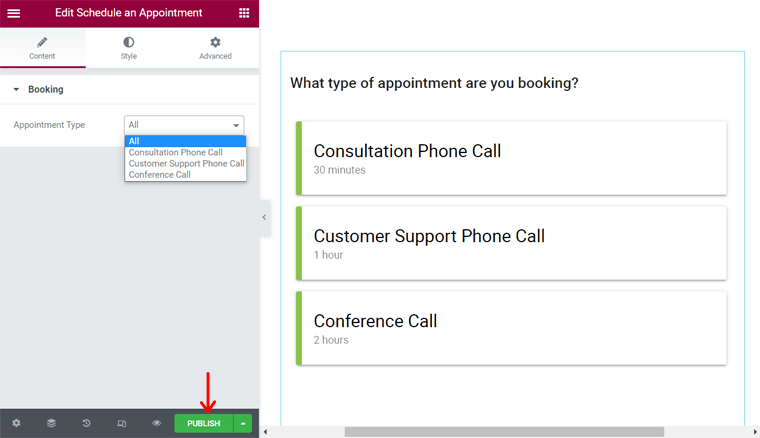Open the revision History icon
The width and height of the screenshot is (760, 438).
[x=86, y=423]
